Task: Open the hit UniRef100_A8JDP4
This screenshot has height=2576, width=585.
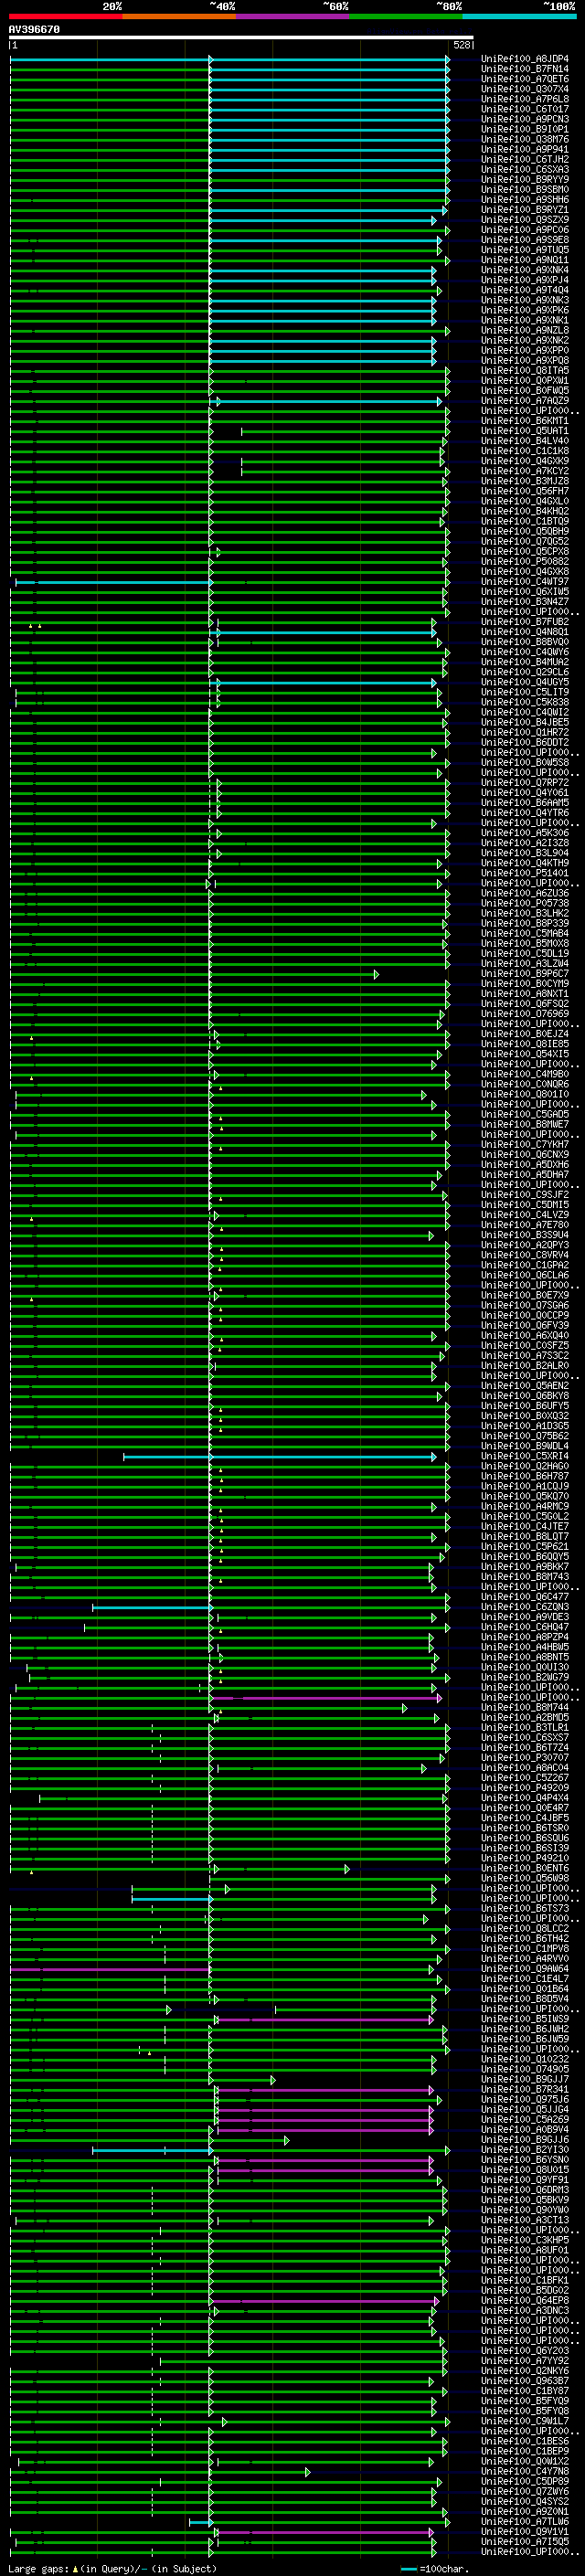Action: (x=525, y=59)
